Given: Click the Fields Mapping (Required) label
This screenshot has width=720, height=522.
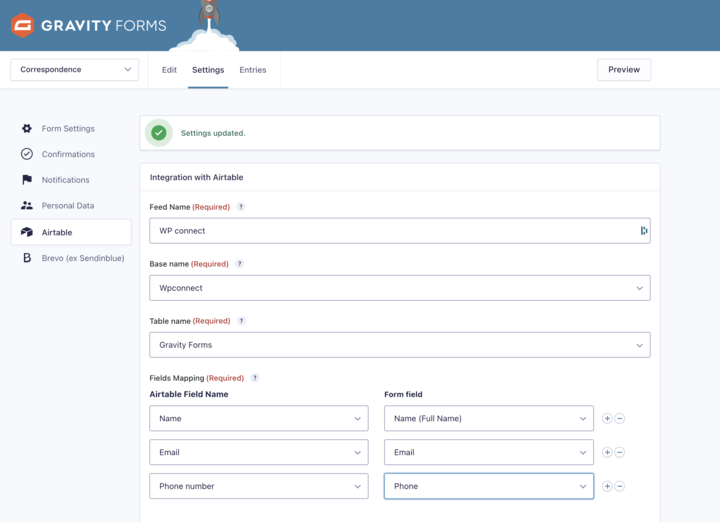Looking at the screenshot, I should click(197, 378).
